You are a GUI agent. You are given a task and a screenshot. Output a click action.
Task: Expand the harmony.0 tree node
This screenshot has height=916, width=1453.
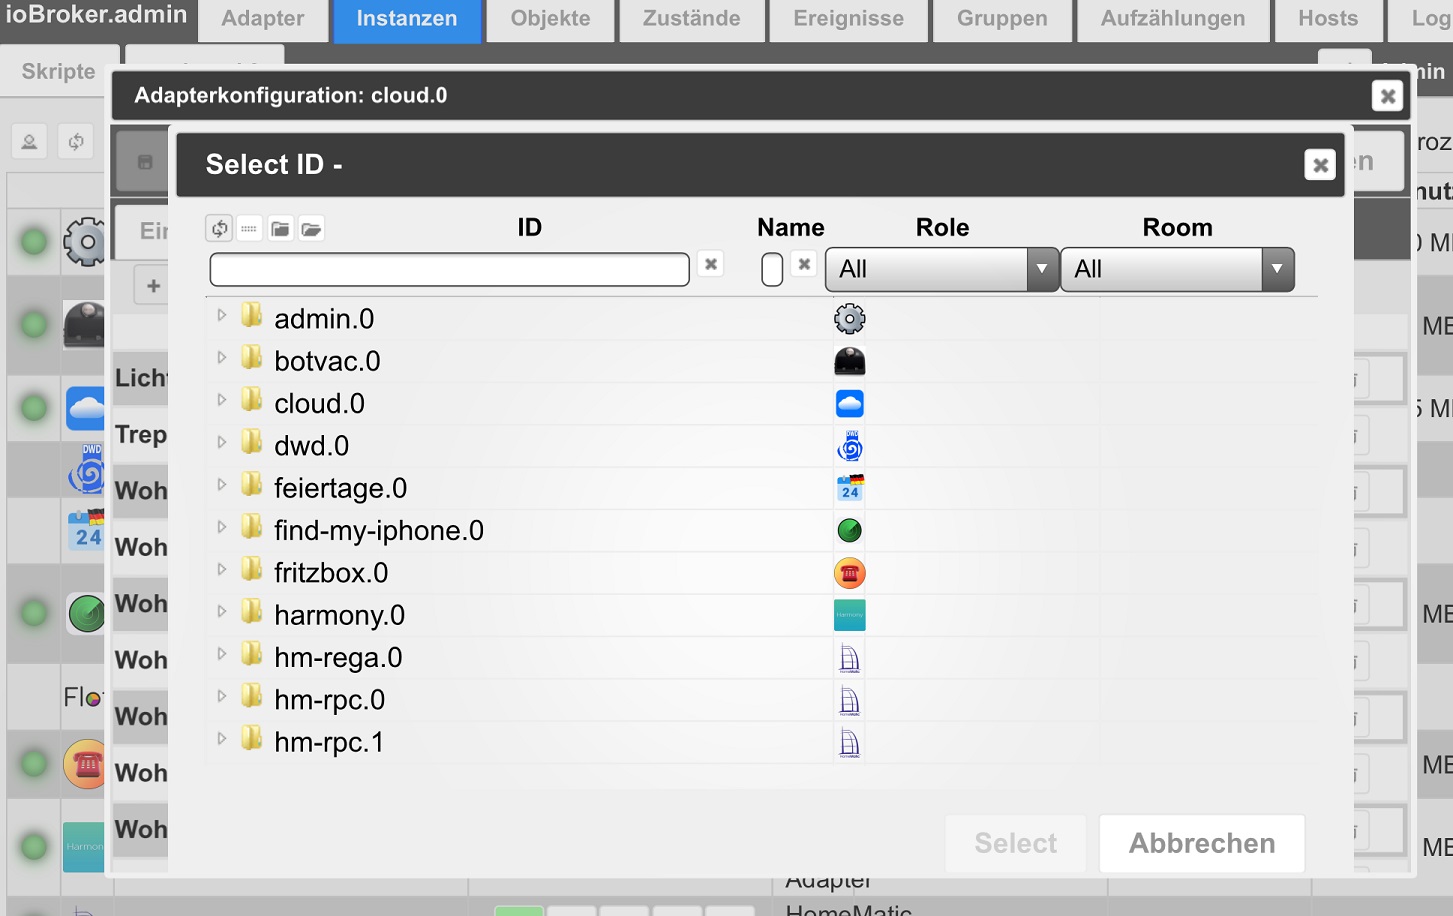coord(222,612)
